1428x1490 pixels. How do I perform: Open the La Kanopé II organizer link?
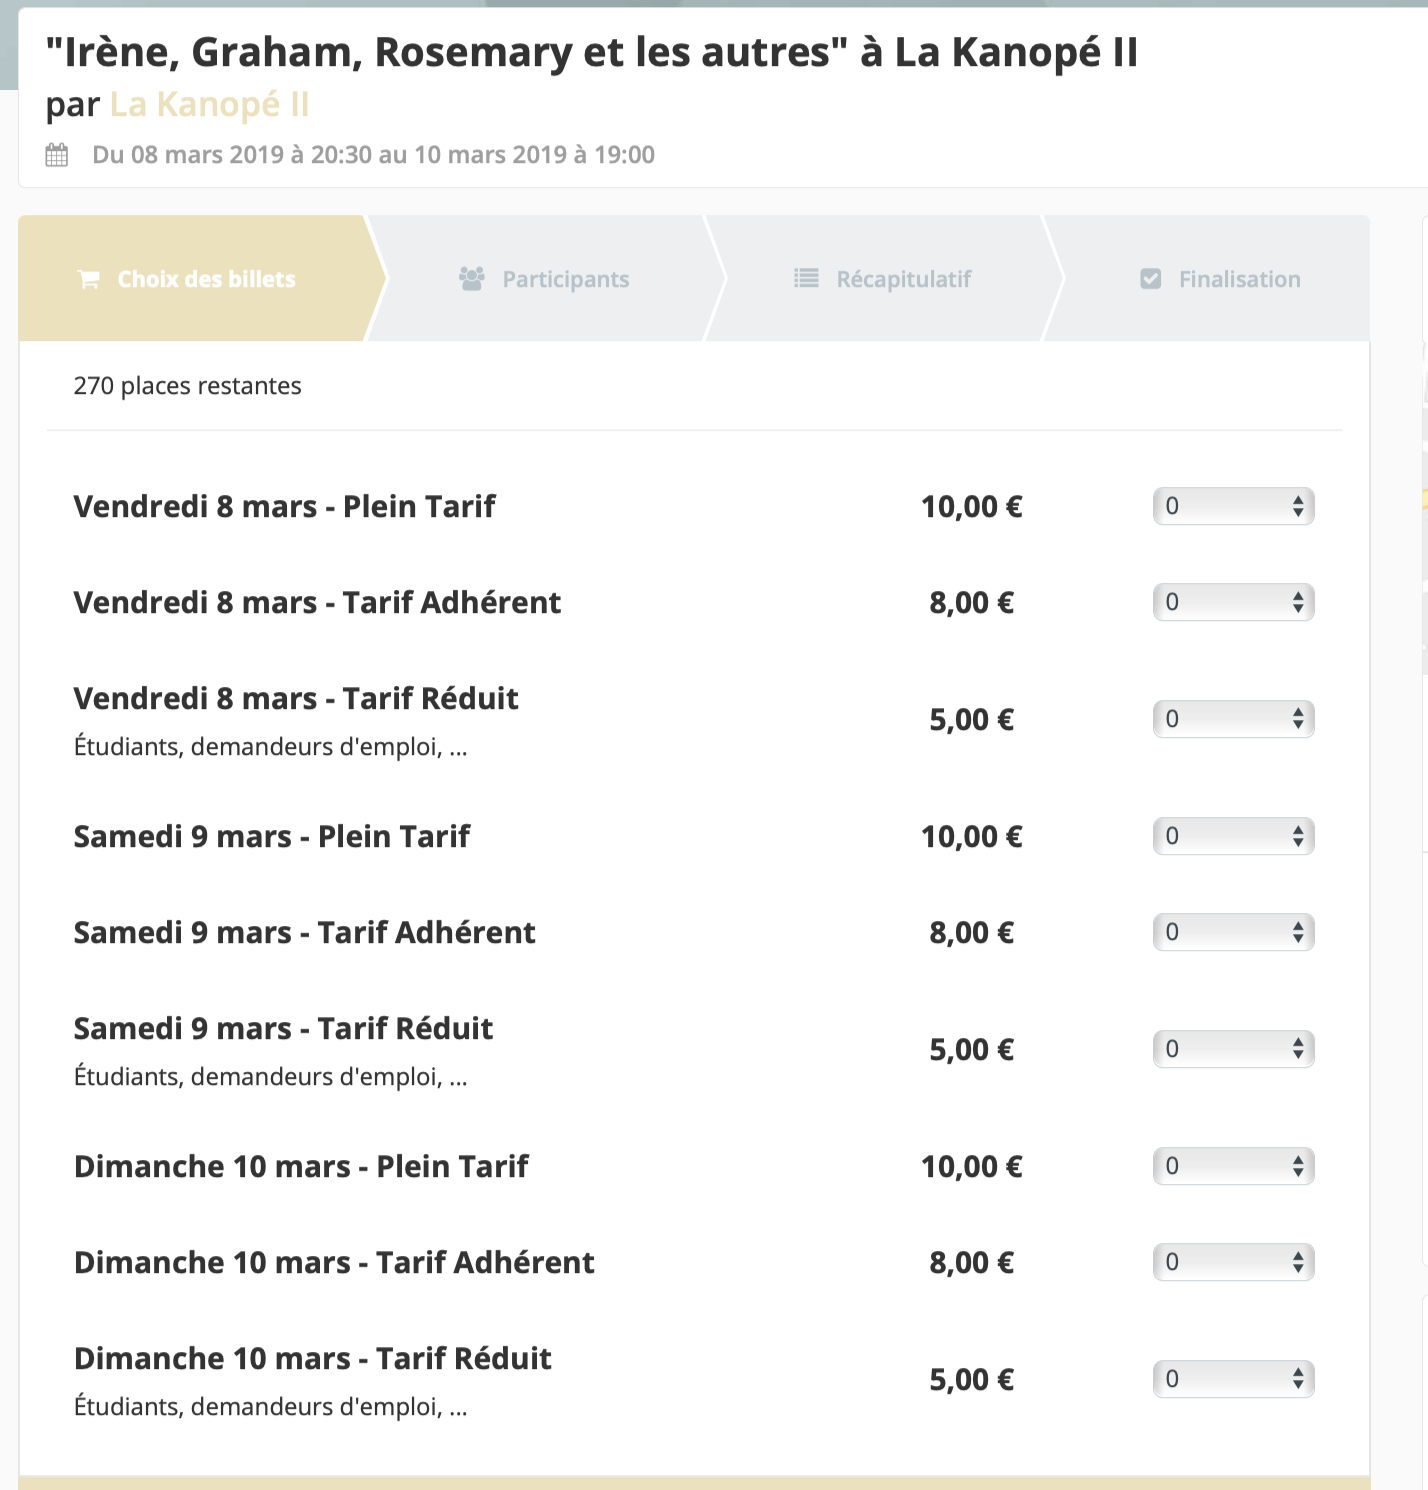click(209, 105)
